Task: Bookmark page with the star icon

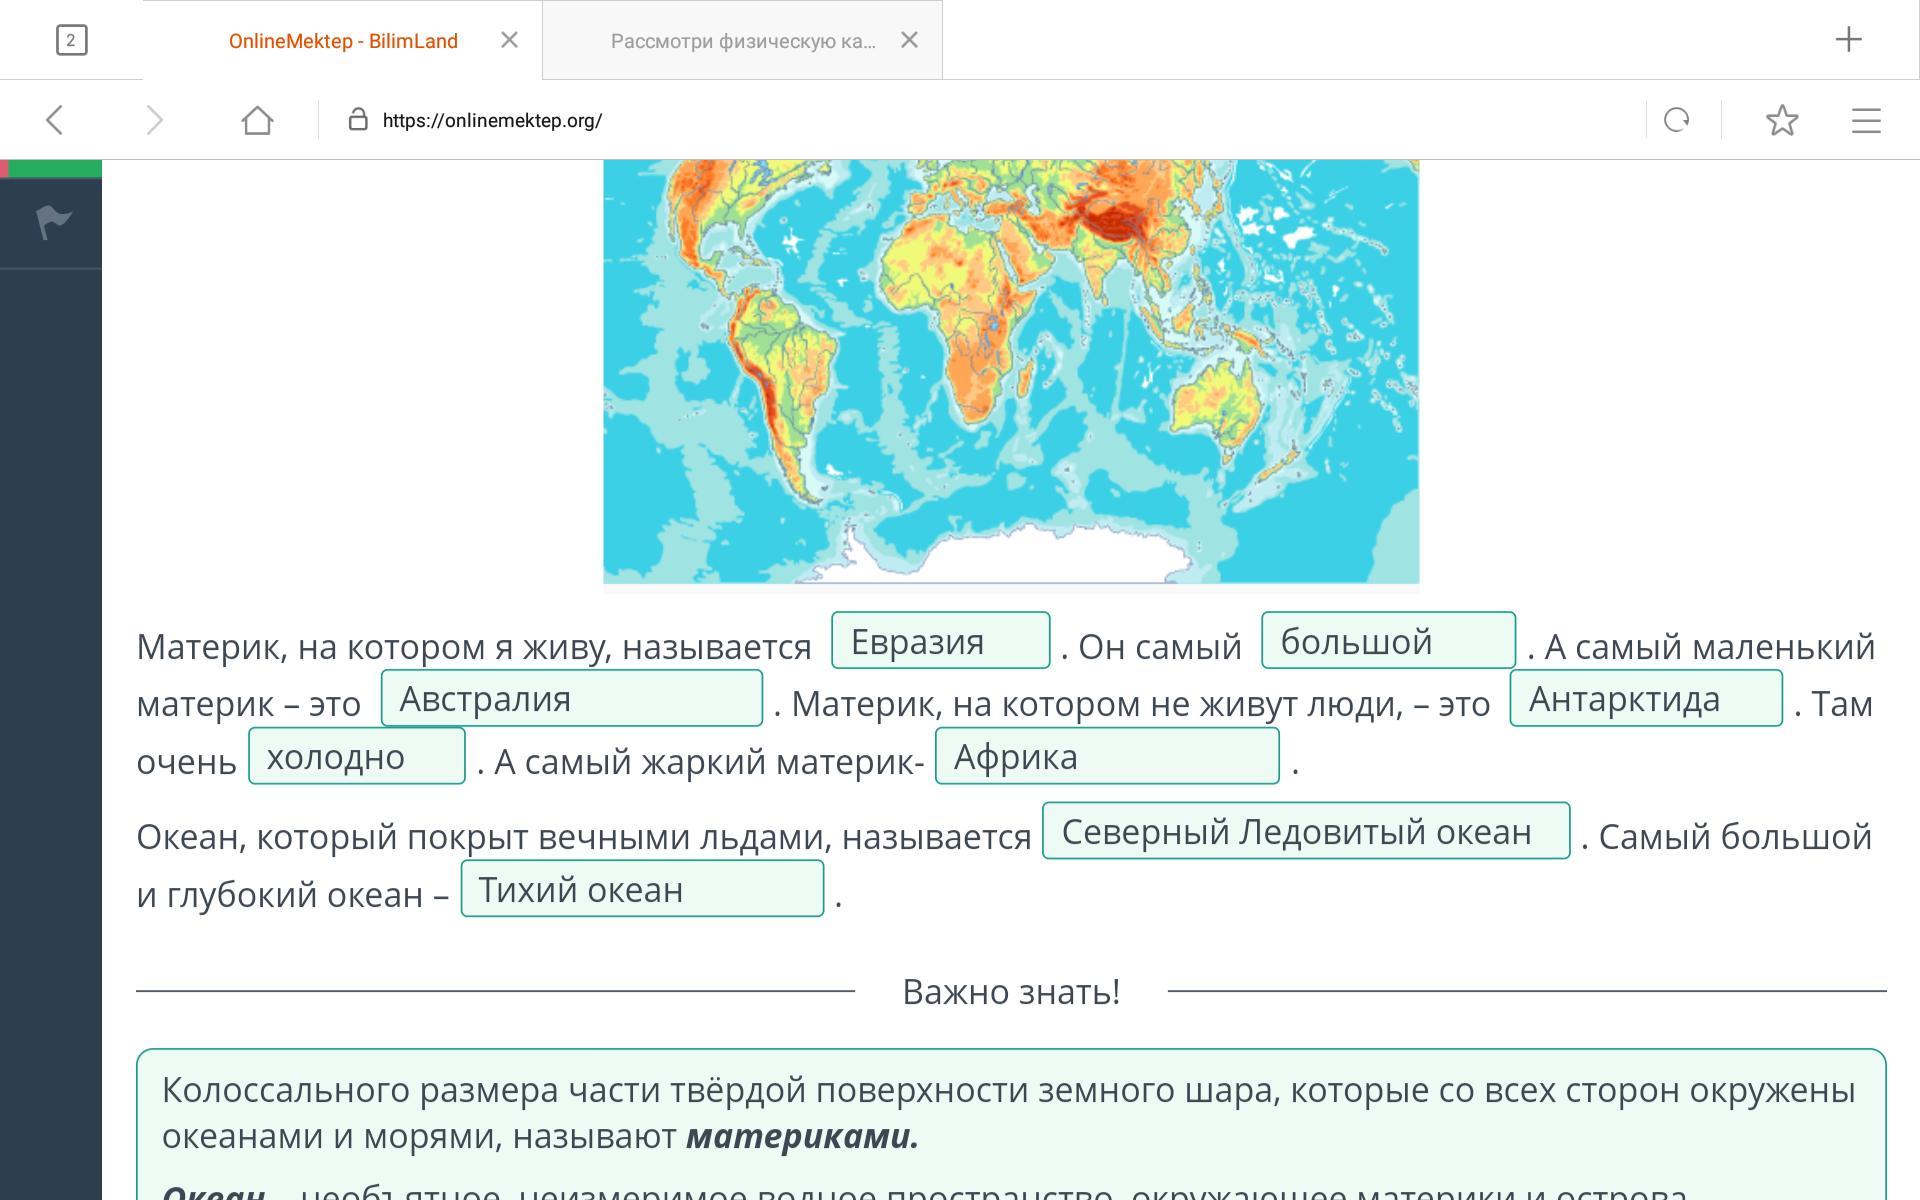Action: (x=1781, y=121)
